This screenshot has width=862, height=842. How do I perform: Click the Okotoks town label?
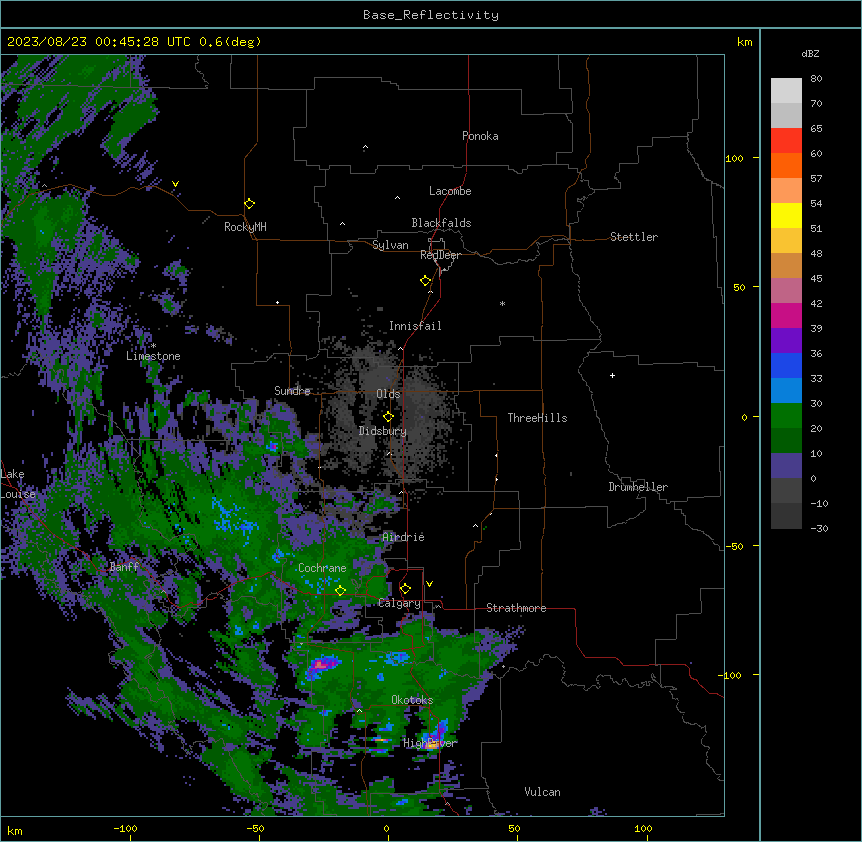click(412, 700)
